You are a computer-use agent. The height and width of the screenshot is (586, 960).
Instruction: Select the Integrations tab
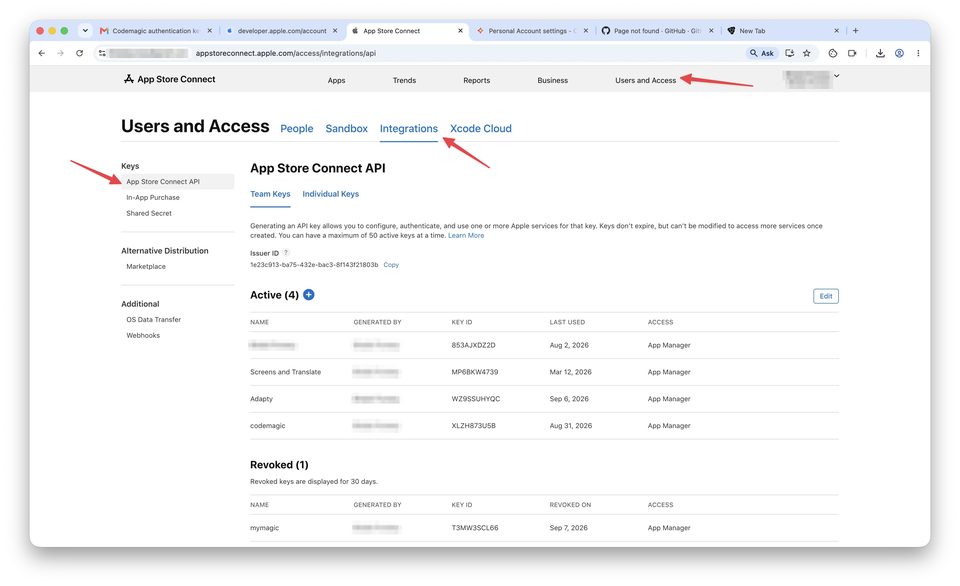click(408, 129)
